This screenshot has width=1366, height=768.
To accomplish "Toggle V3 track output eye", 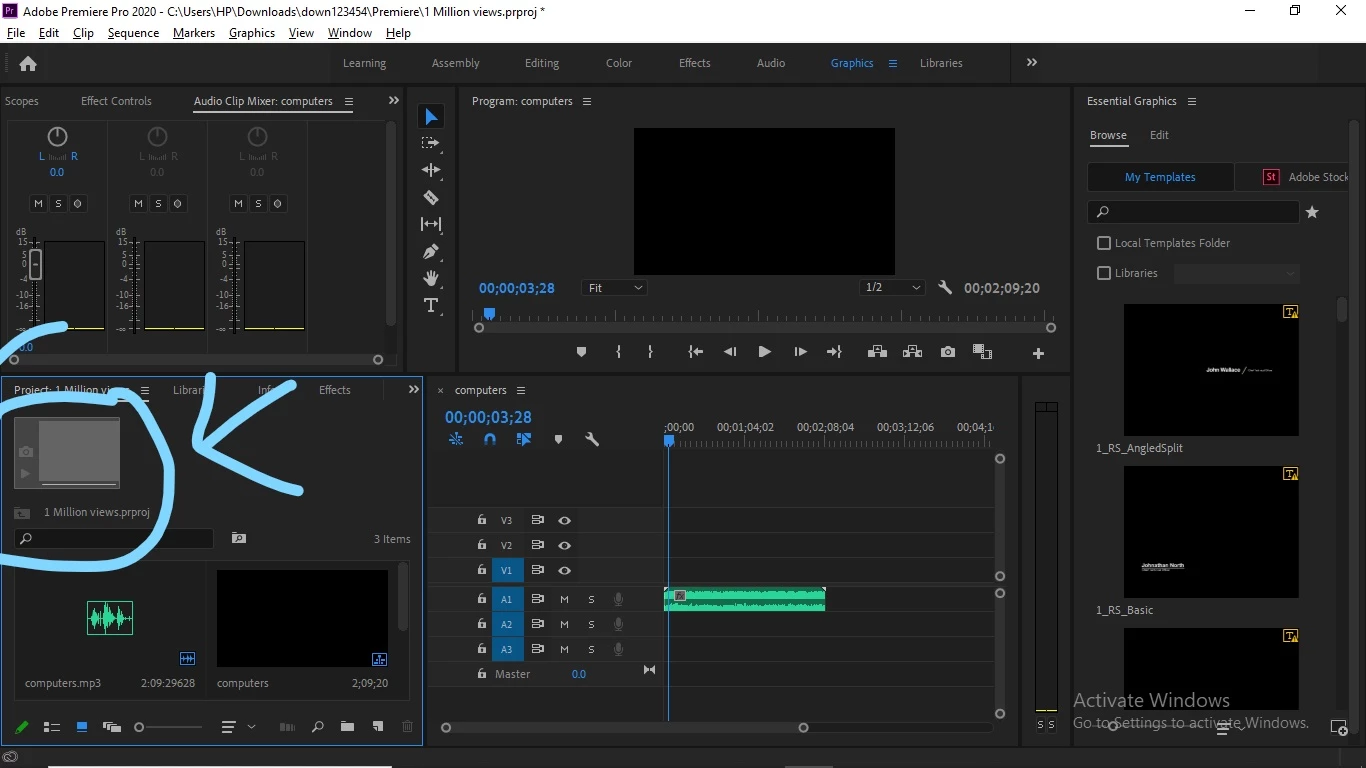I will [x=564, y=521].
